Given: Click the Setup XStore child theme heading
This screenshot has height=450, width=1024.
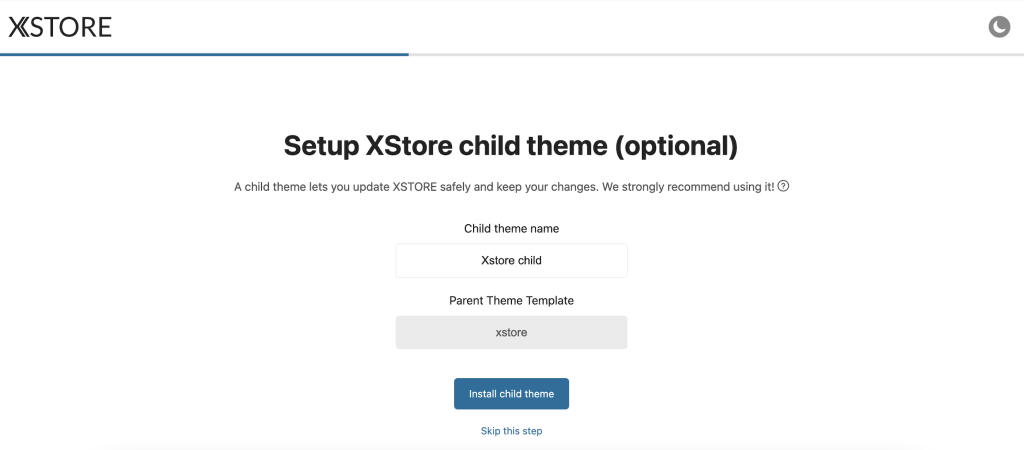Looking at the screenshot, I should [511, 146].
